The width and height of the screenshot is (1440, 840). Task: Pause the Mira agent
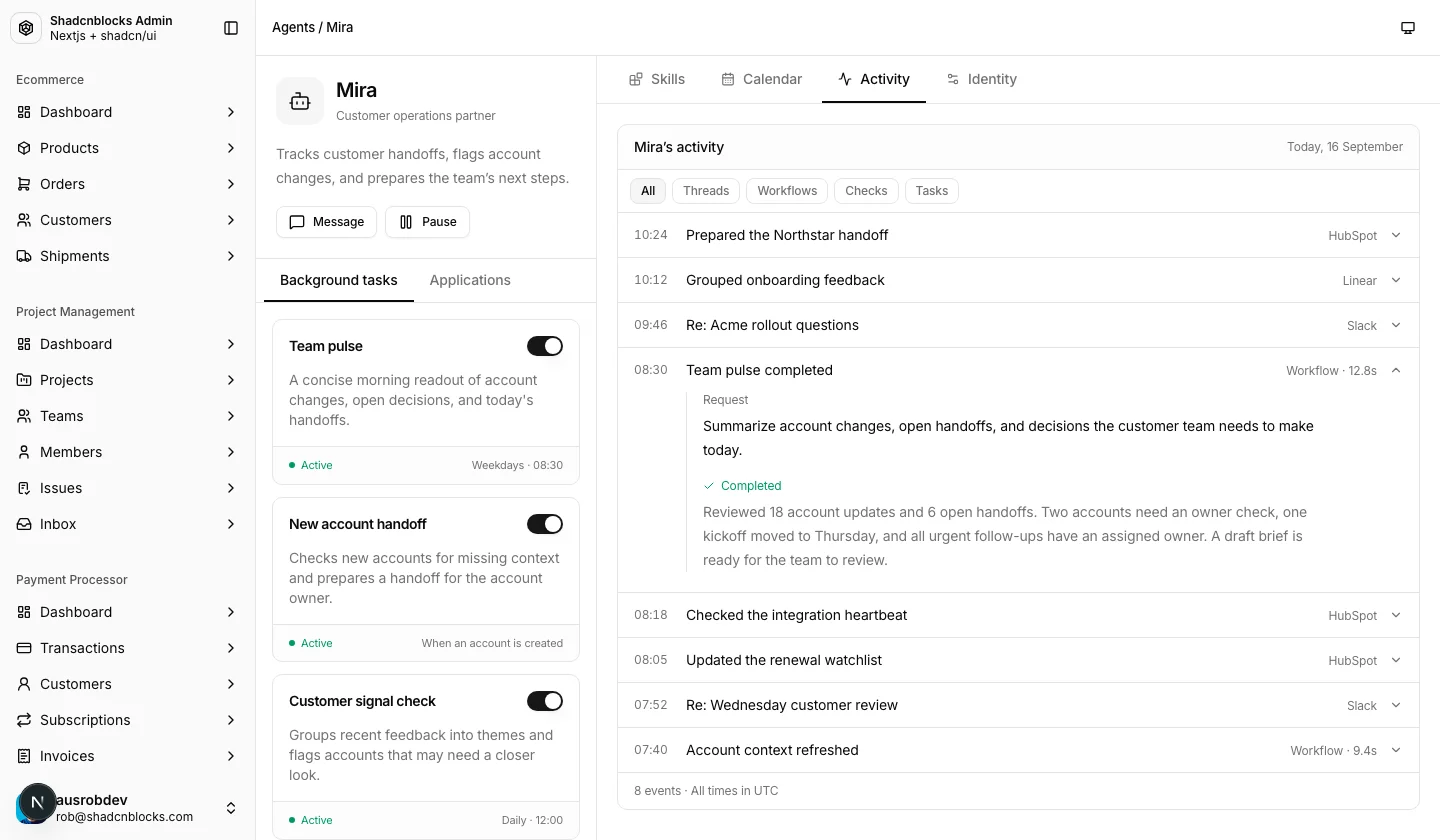(427, 222)
